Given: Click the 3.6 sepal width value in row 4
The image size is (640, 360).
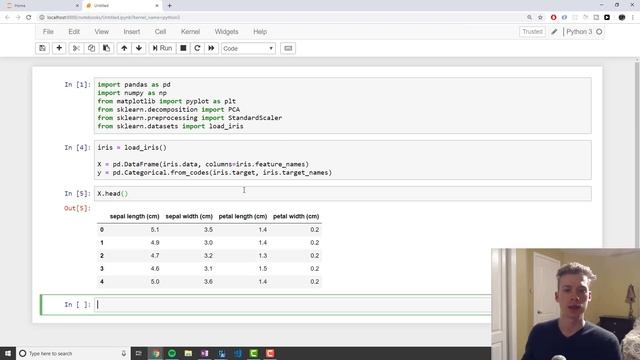Looking at the screenshot, I should [208, 282].
